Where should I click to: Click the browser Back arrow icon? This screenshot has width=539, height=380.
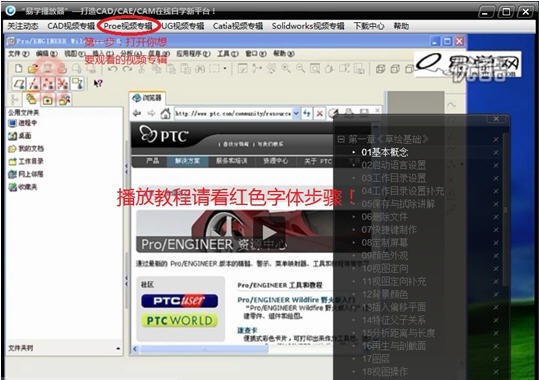[137, 113]
